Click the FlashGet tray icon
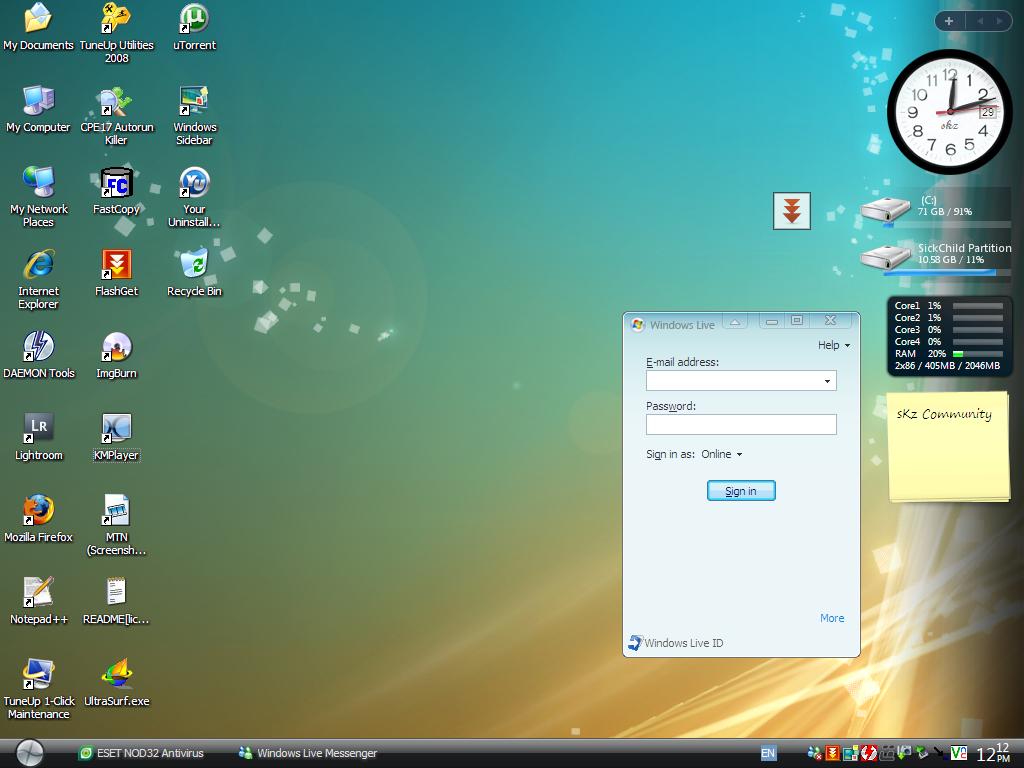1024x768 pixels. (832, 753)
